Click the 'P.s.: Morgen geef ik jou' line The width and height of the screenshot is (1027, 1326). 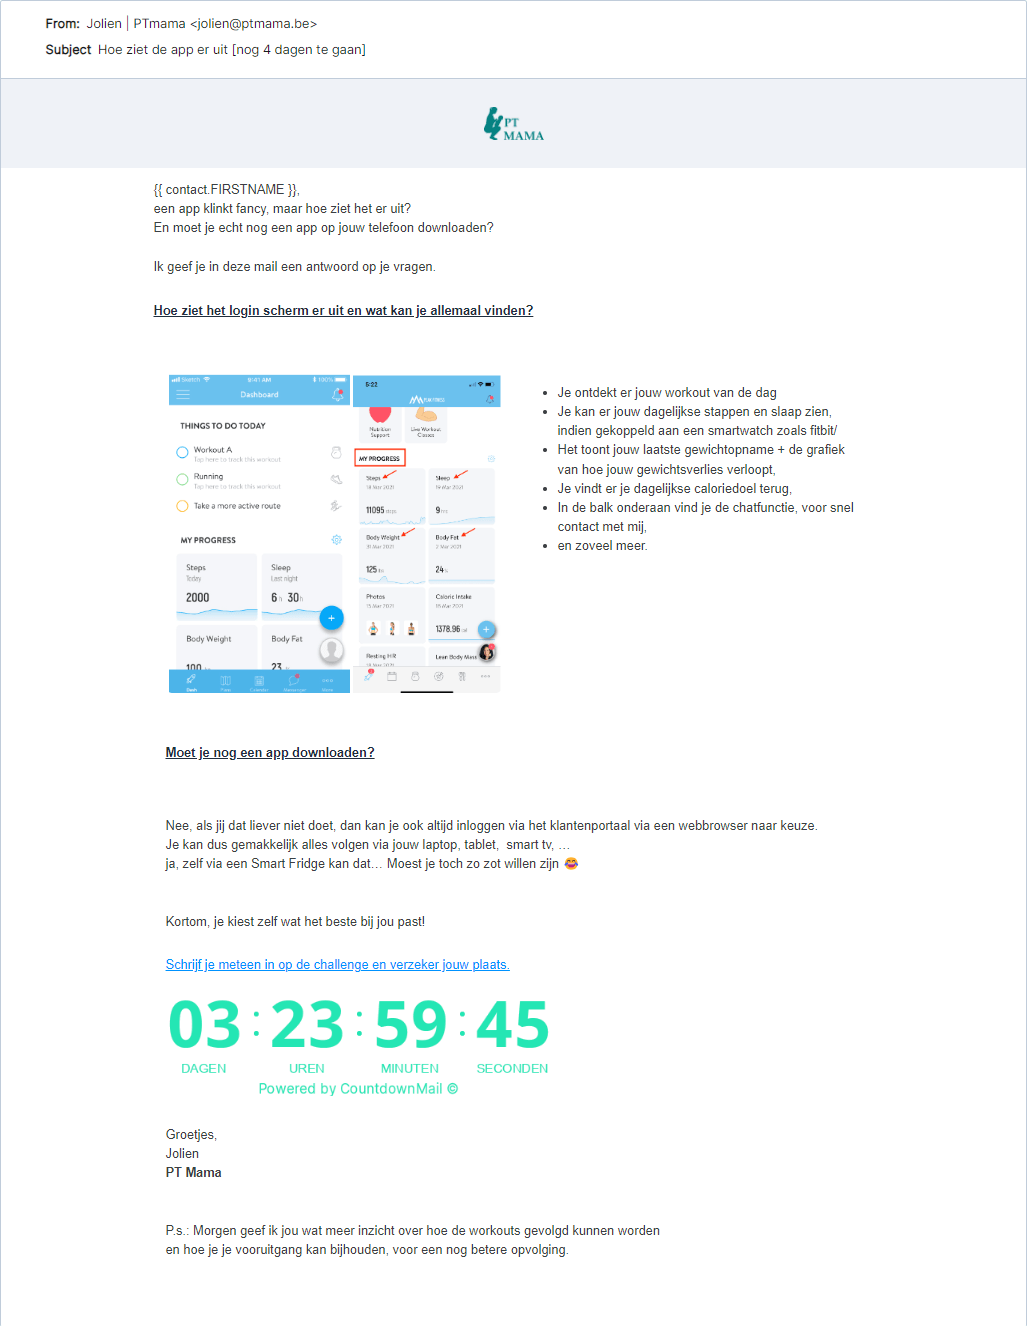click(413, 1230)
